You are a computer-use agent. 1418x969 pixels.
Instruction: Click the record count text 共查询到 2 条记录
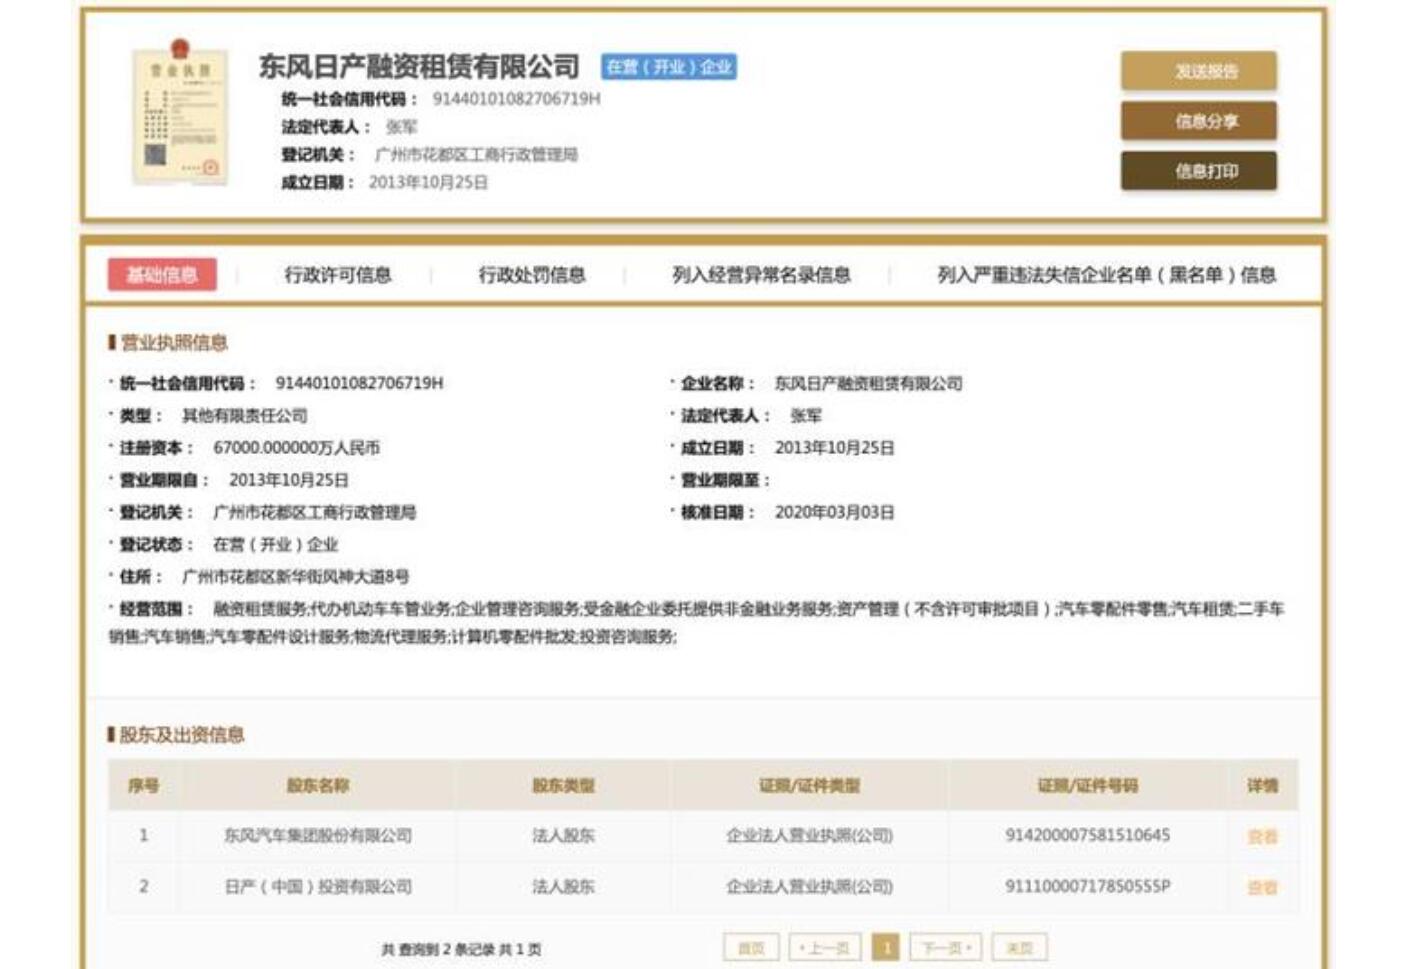point(438,949)
